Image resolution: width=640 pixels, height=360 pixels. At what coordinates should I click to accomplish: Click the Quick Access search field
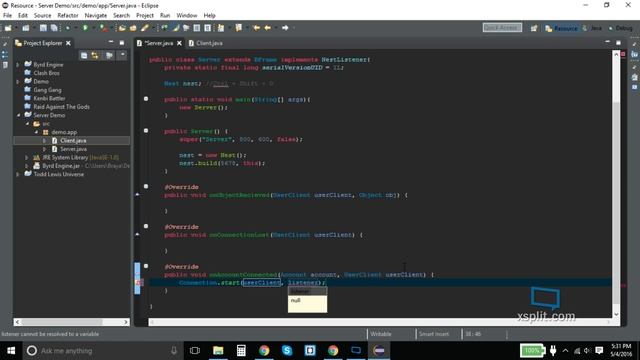(x=502, y=27)
